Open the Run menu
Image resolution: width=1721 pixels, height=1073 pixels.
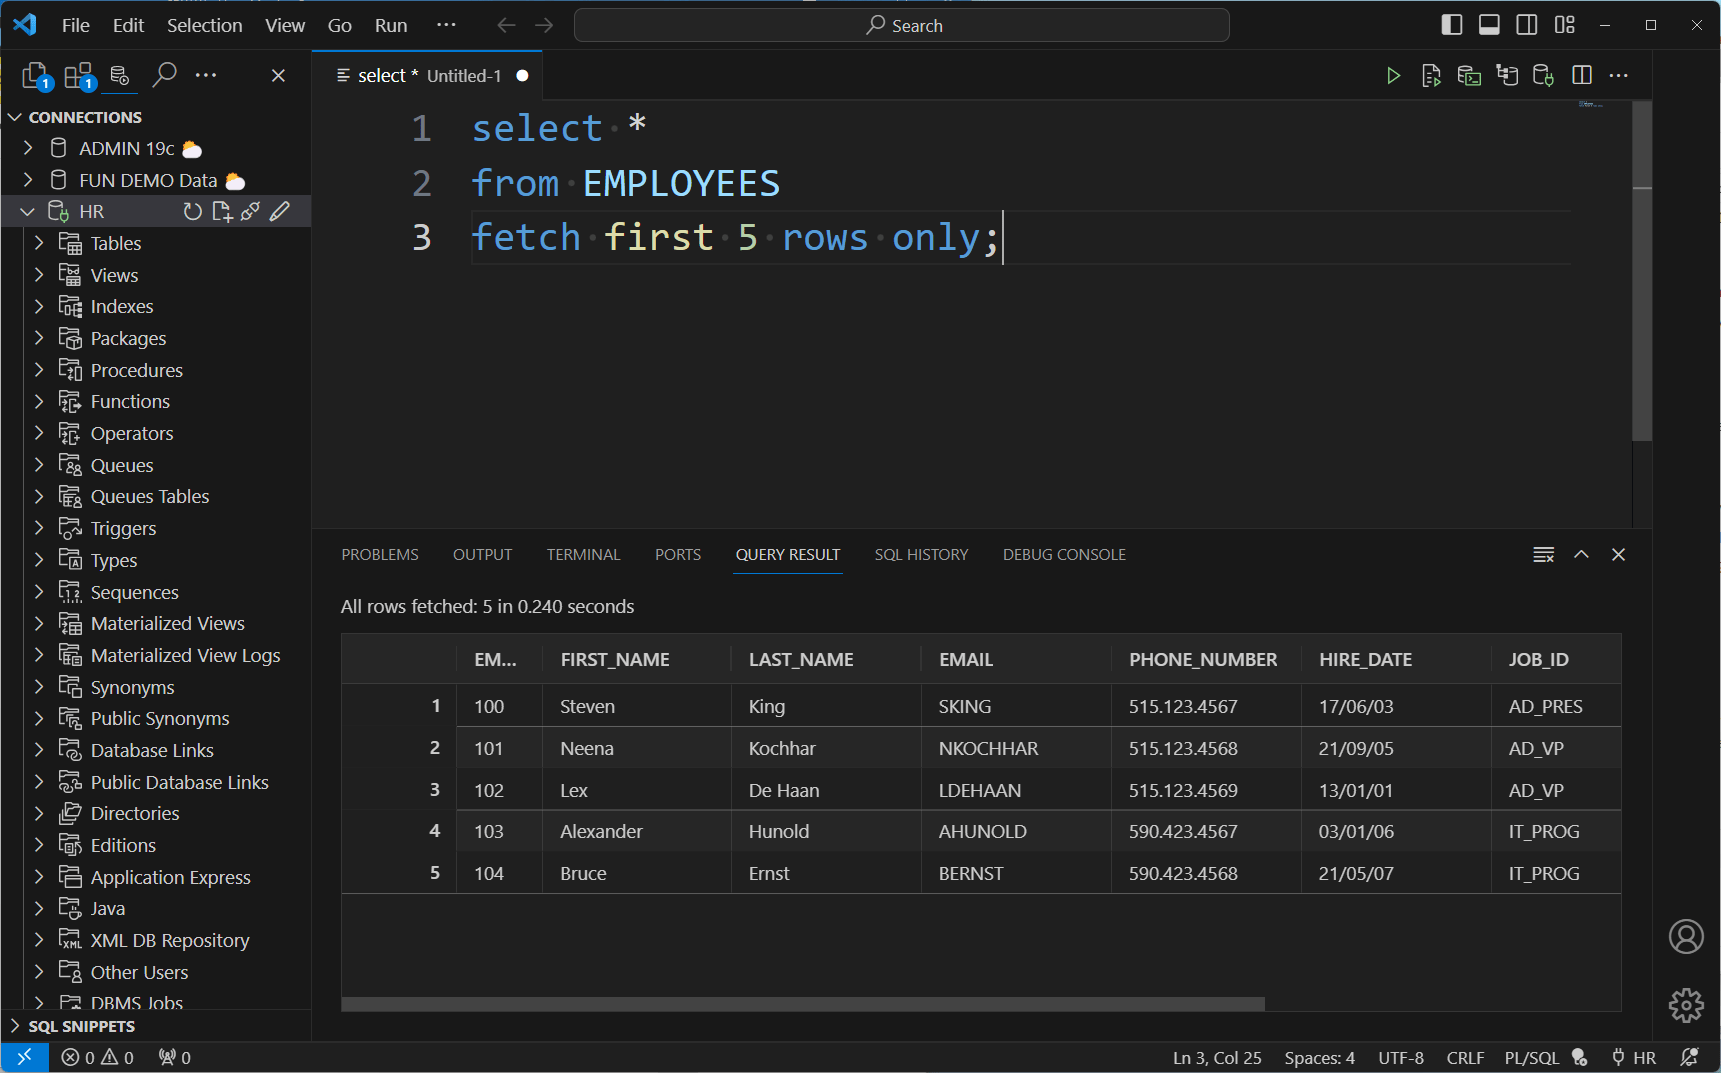click(x=391, y=25)
